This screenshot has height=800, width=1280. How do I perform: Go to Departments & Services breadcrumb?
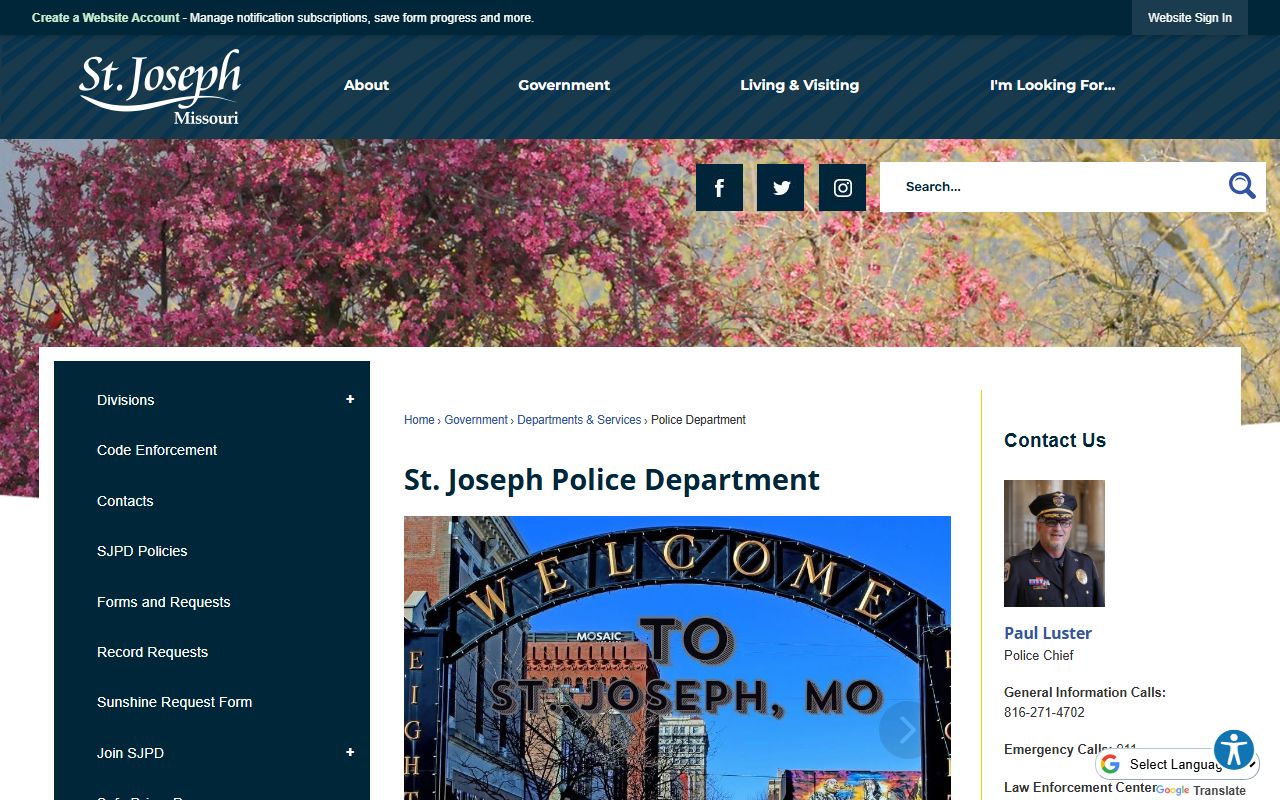click(579, 420)
